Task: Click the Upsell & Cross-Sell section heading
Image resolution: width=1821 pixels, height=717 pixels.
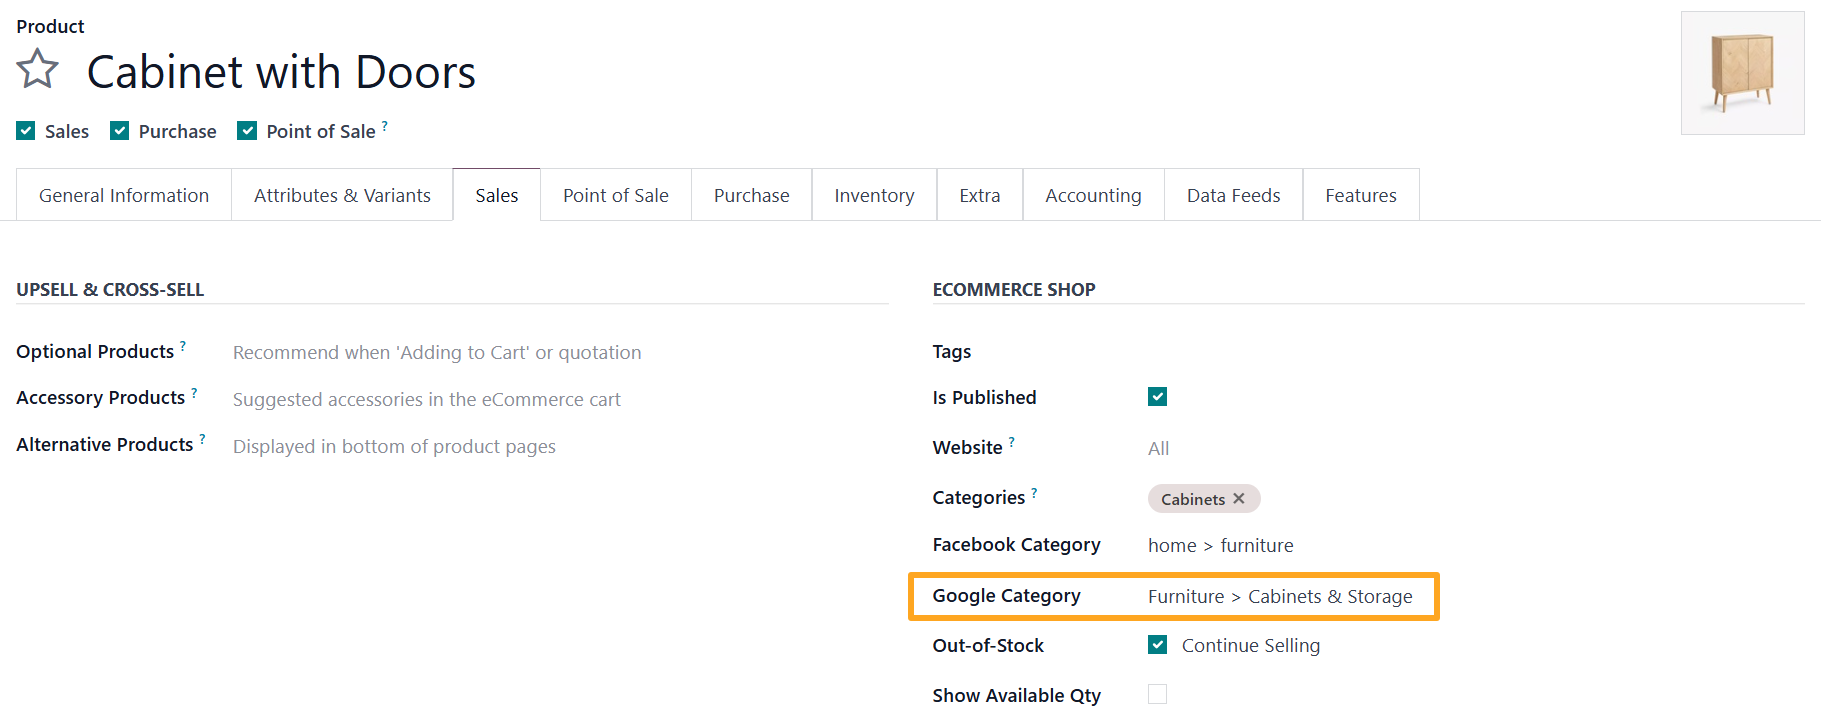Action: 110,289
